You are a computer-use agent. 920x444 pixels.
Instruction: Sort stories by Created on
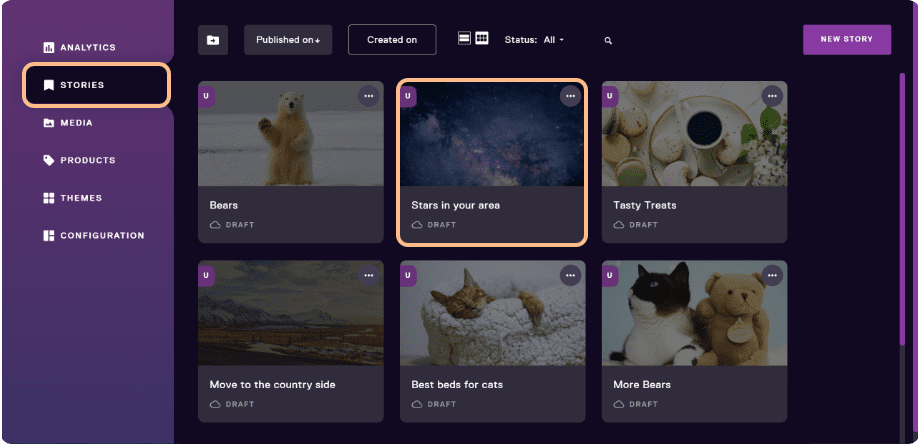point(392,40)
